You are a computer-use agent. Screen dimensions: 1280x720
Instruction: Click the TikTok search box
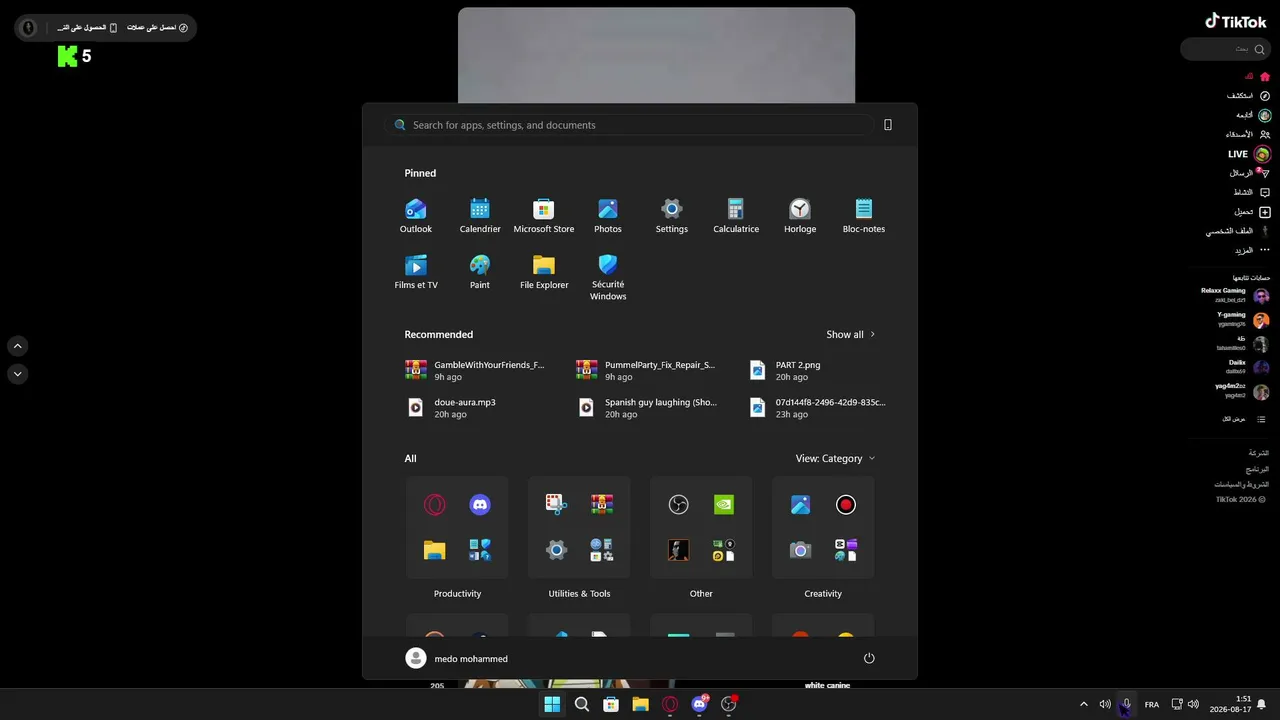pyautogui.click(x=1226, y=49)
